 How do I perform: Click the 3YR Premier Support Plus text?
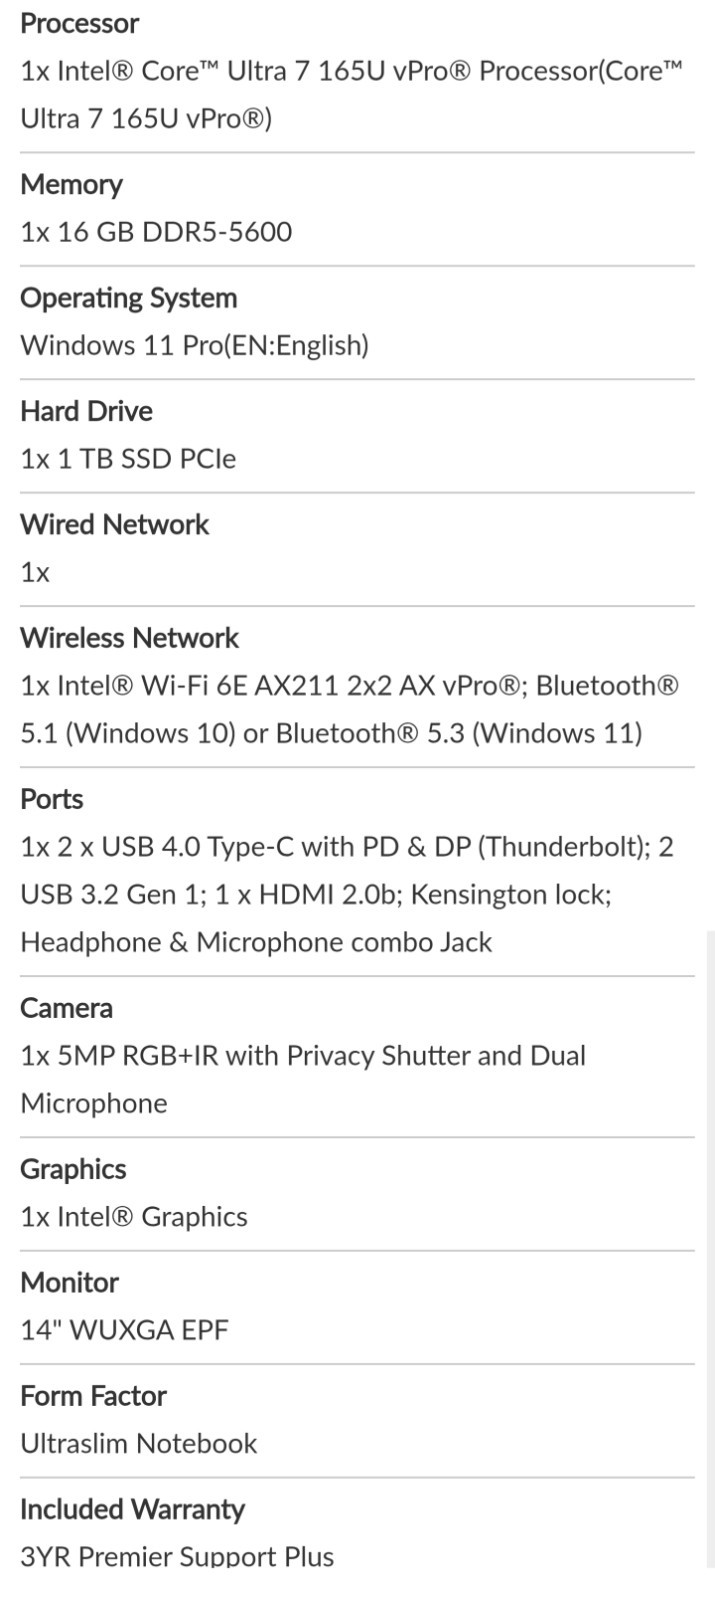coord(177,1556)
